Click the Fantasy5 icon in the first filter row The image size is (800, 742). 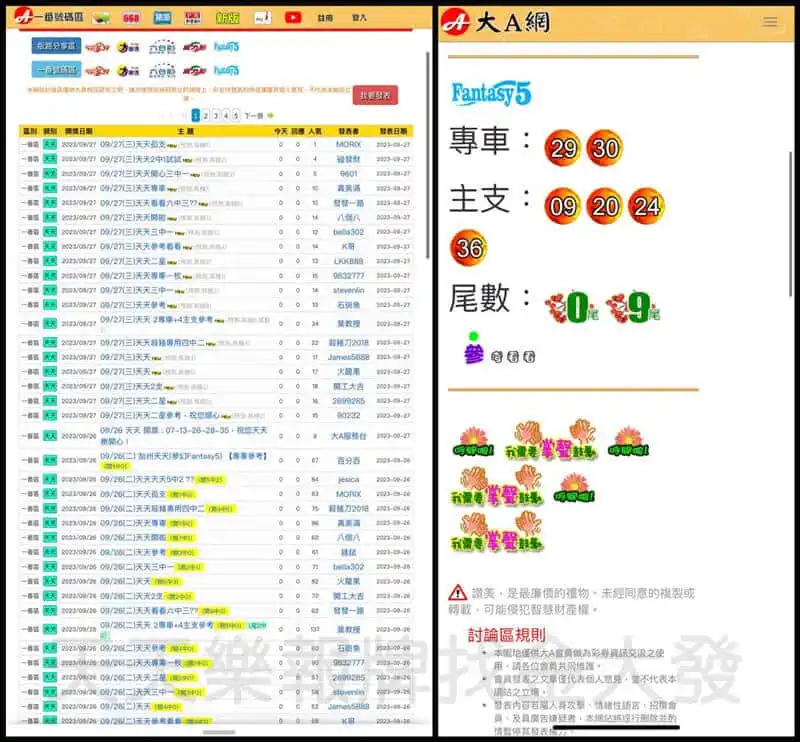click(x=227, y=46)
